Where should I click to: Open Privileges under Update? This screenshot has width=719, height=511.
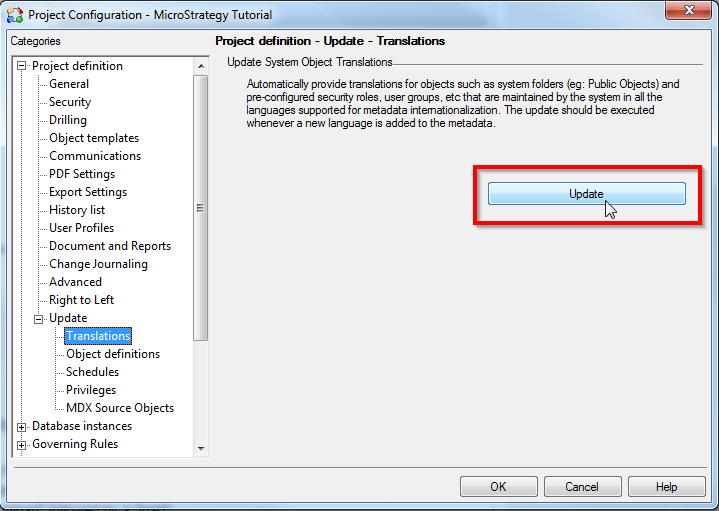[91, 390]
